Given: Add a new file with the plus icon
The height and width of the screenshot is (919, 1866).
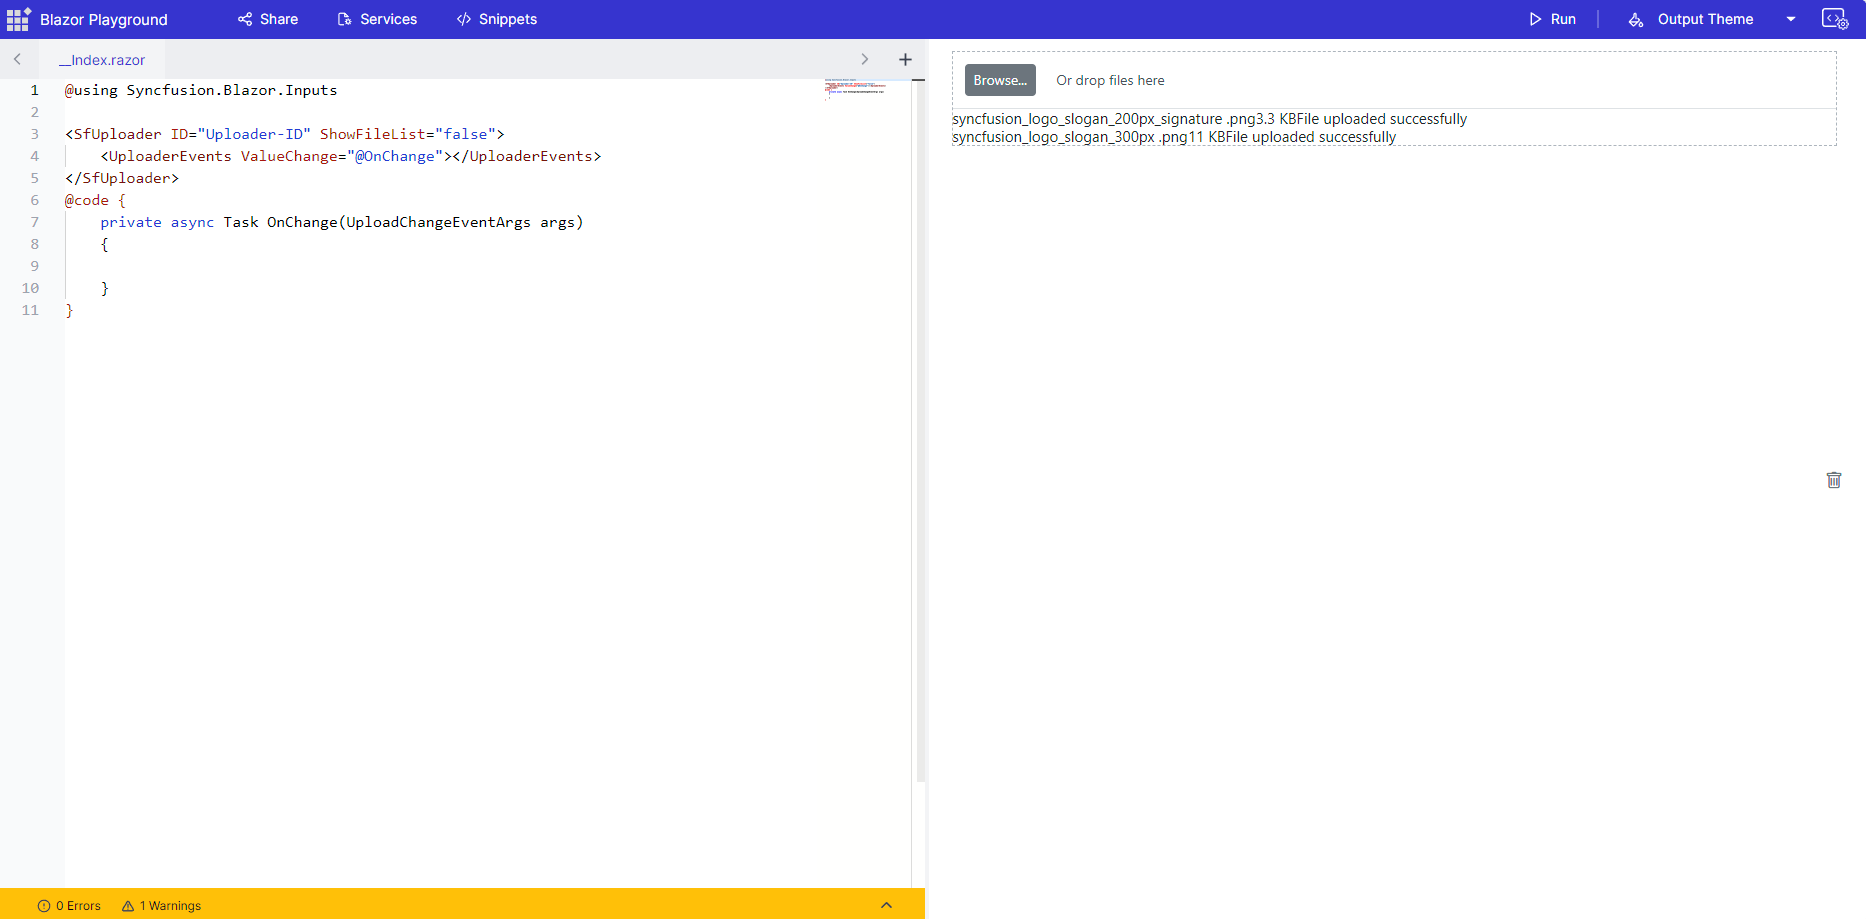Looking at the screenshot, I should point(905,60).
